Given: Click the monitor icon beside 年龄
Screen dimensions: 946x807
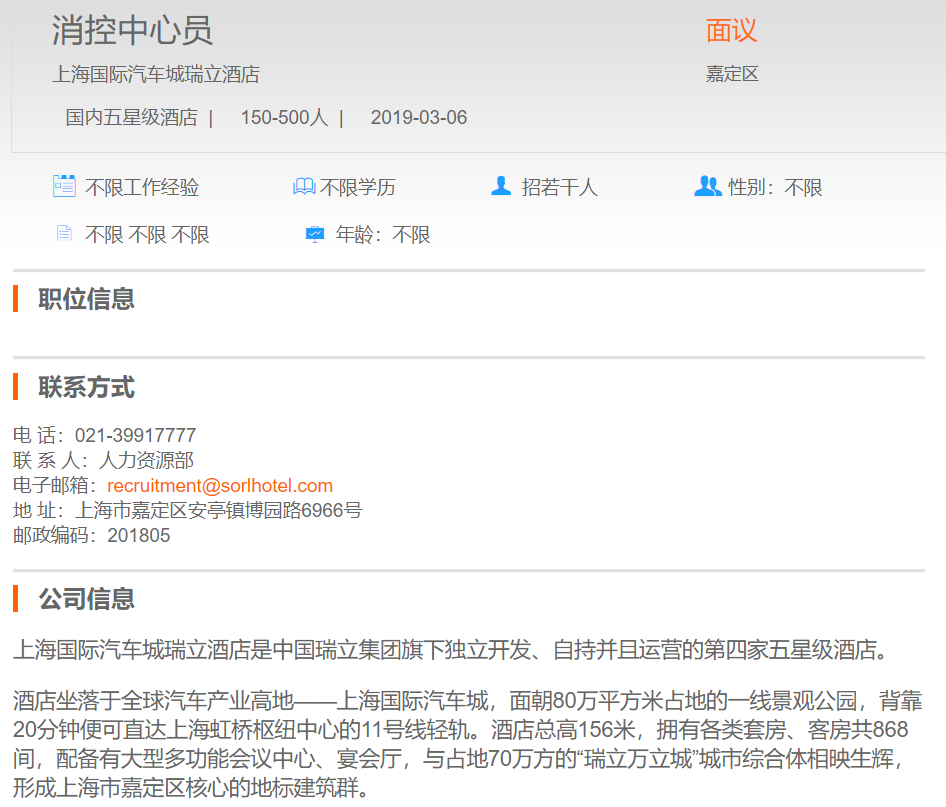Looking at the screenshot, I should click(x=314, y=234).
